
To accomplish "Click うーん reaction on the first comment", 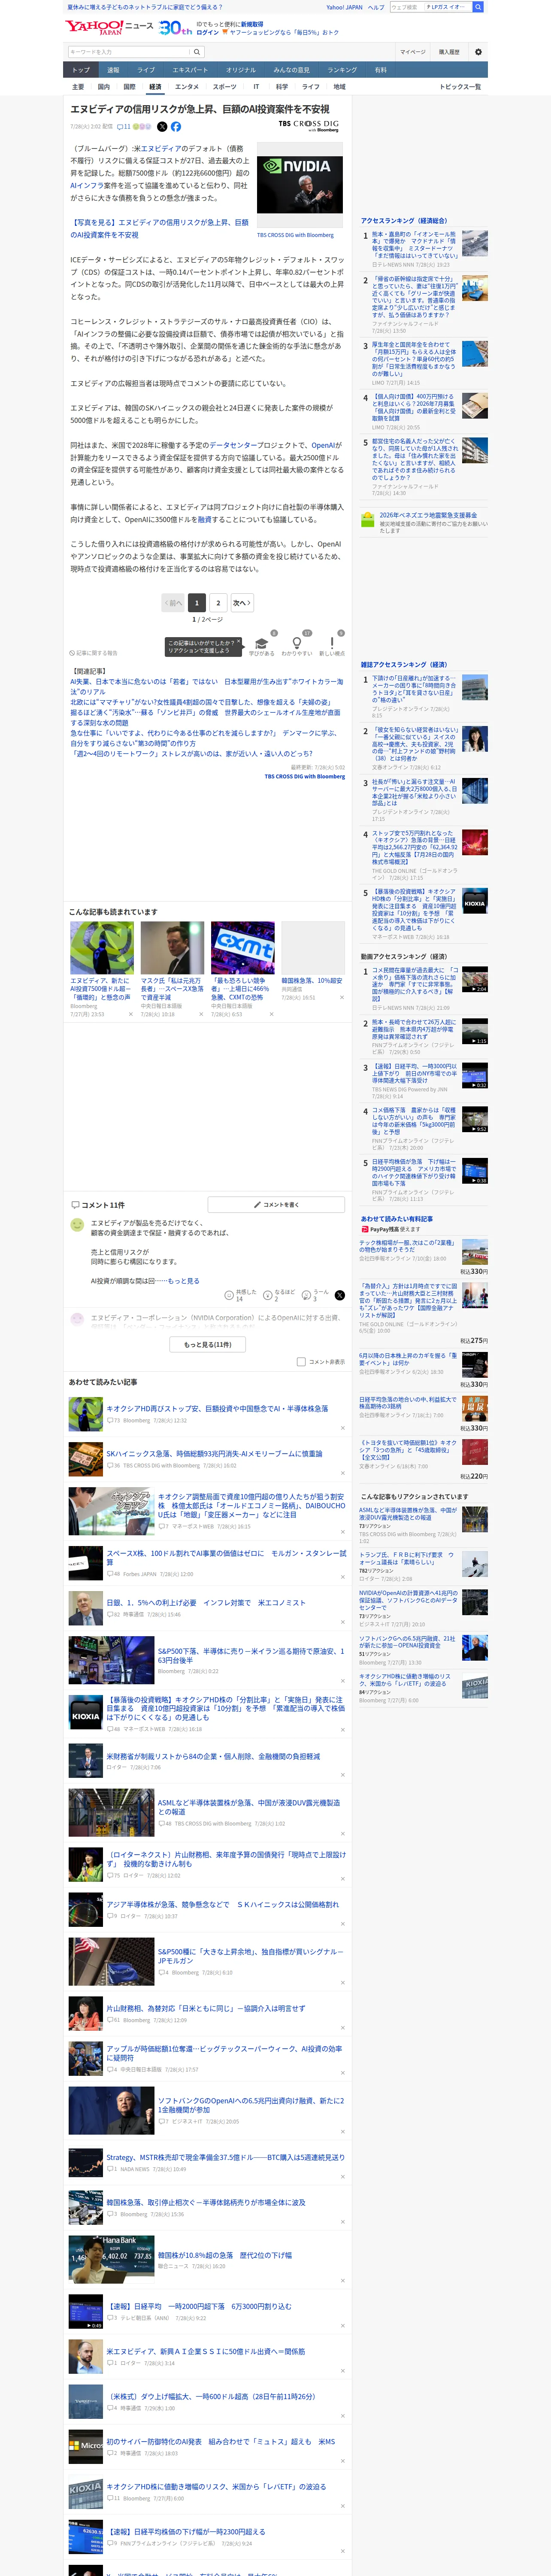I will 315,1294.
